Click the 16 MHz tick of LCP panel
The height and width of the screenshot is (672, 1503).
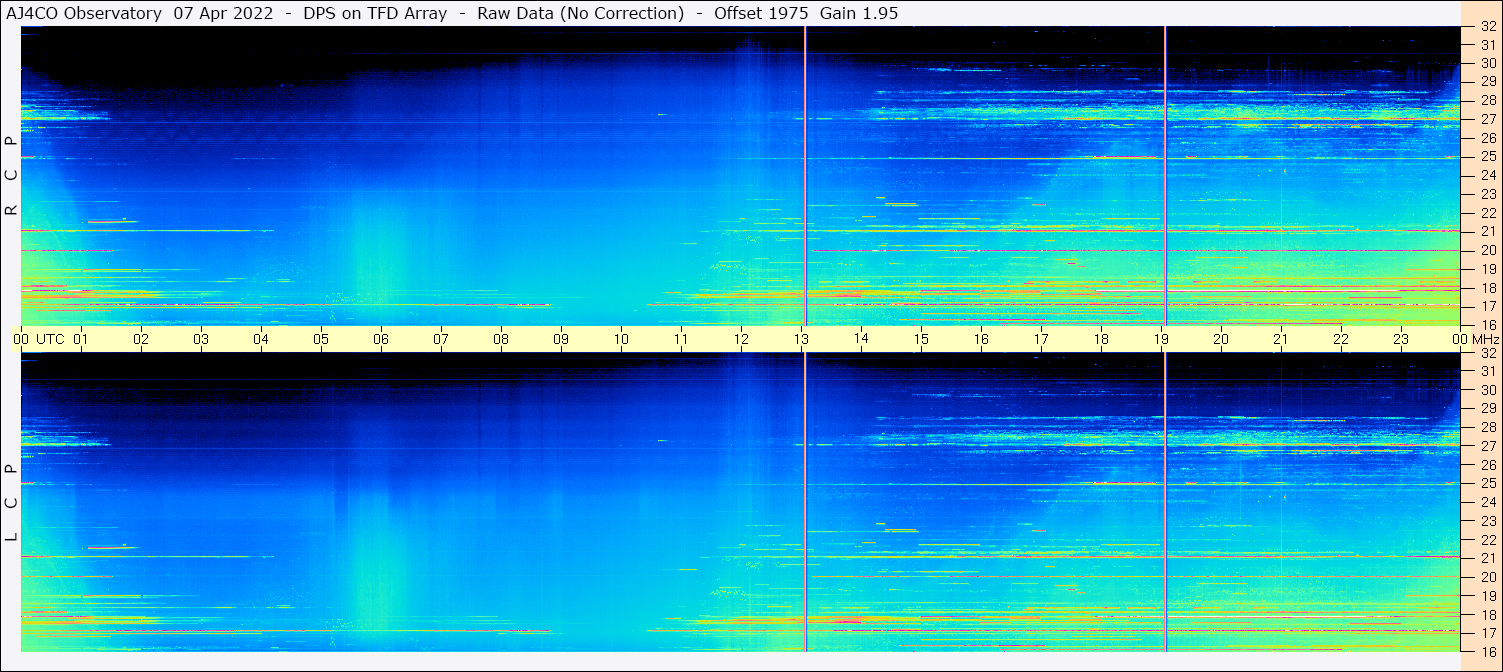point(1488,651)
